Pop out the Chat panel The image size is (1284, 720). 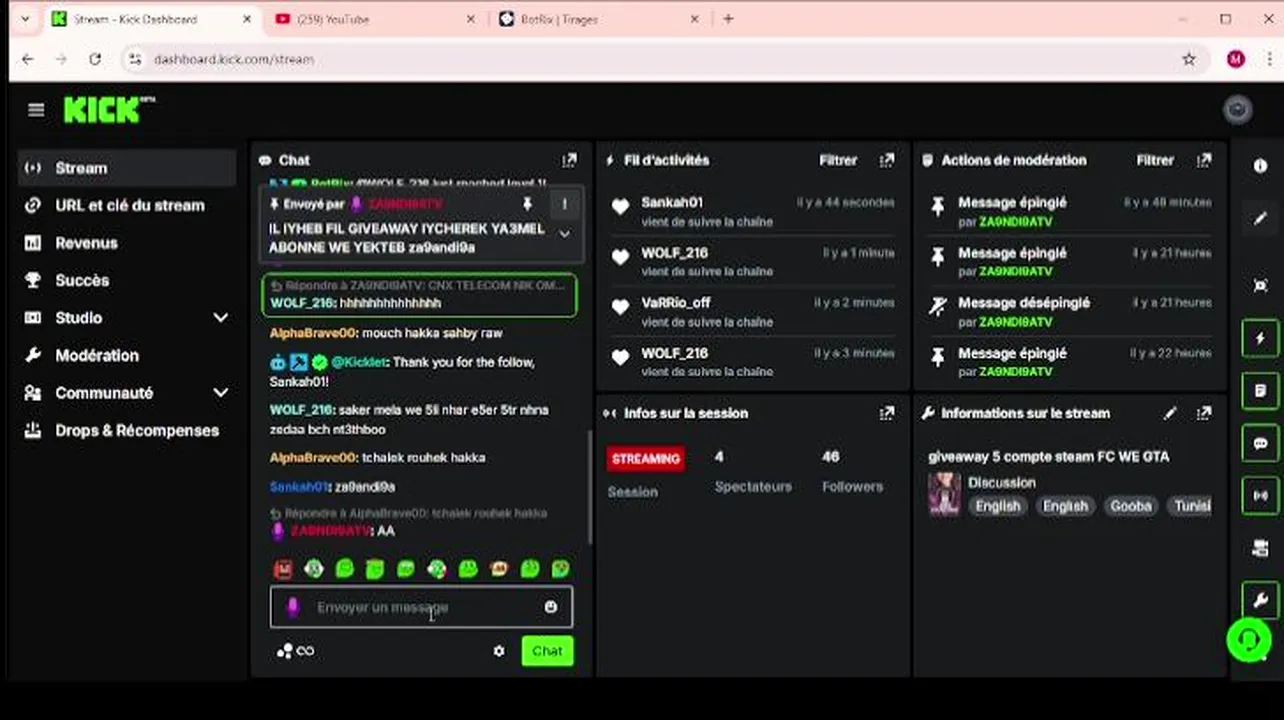569,160
